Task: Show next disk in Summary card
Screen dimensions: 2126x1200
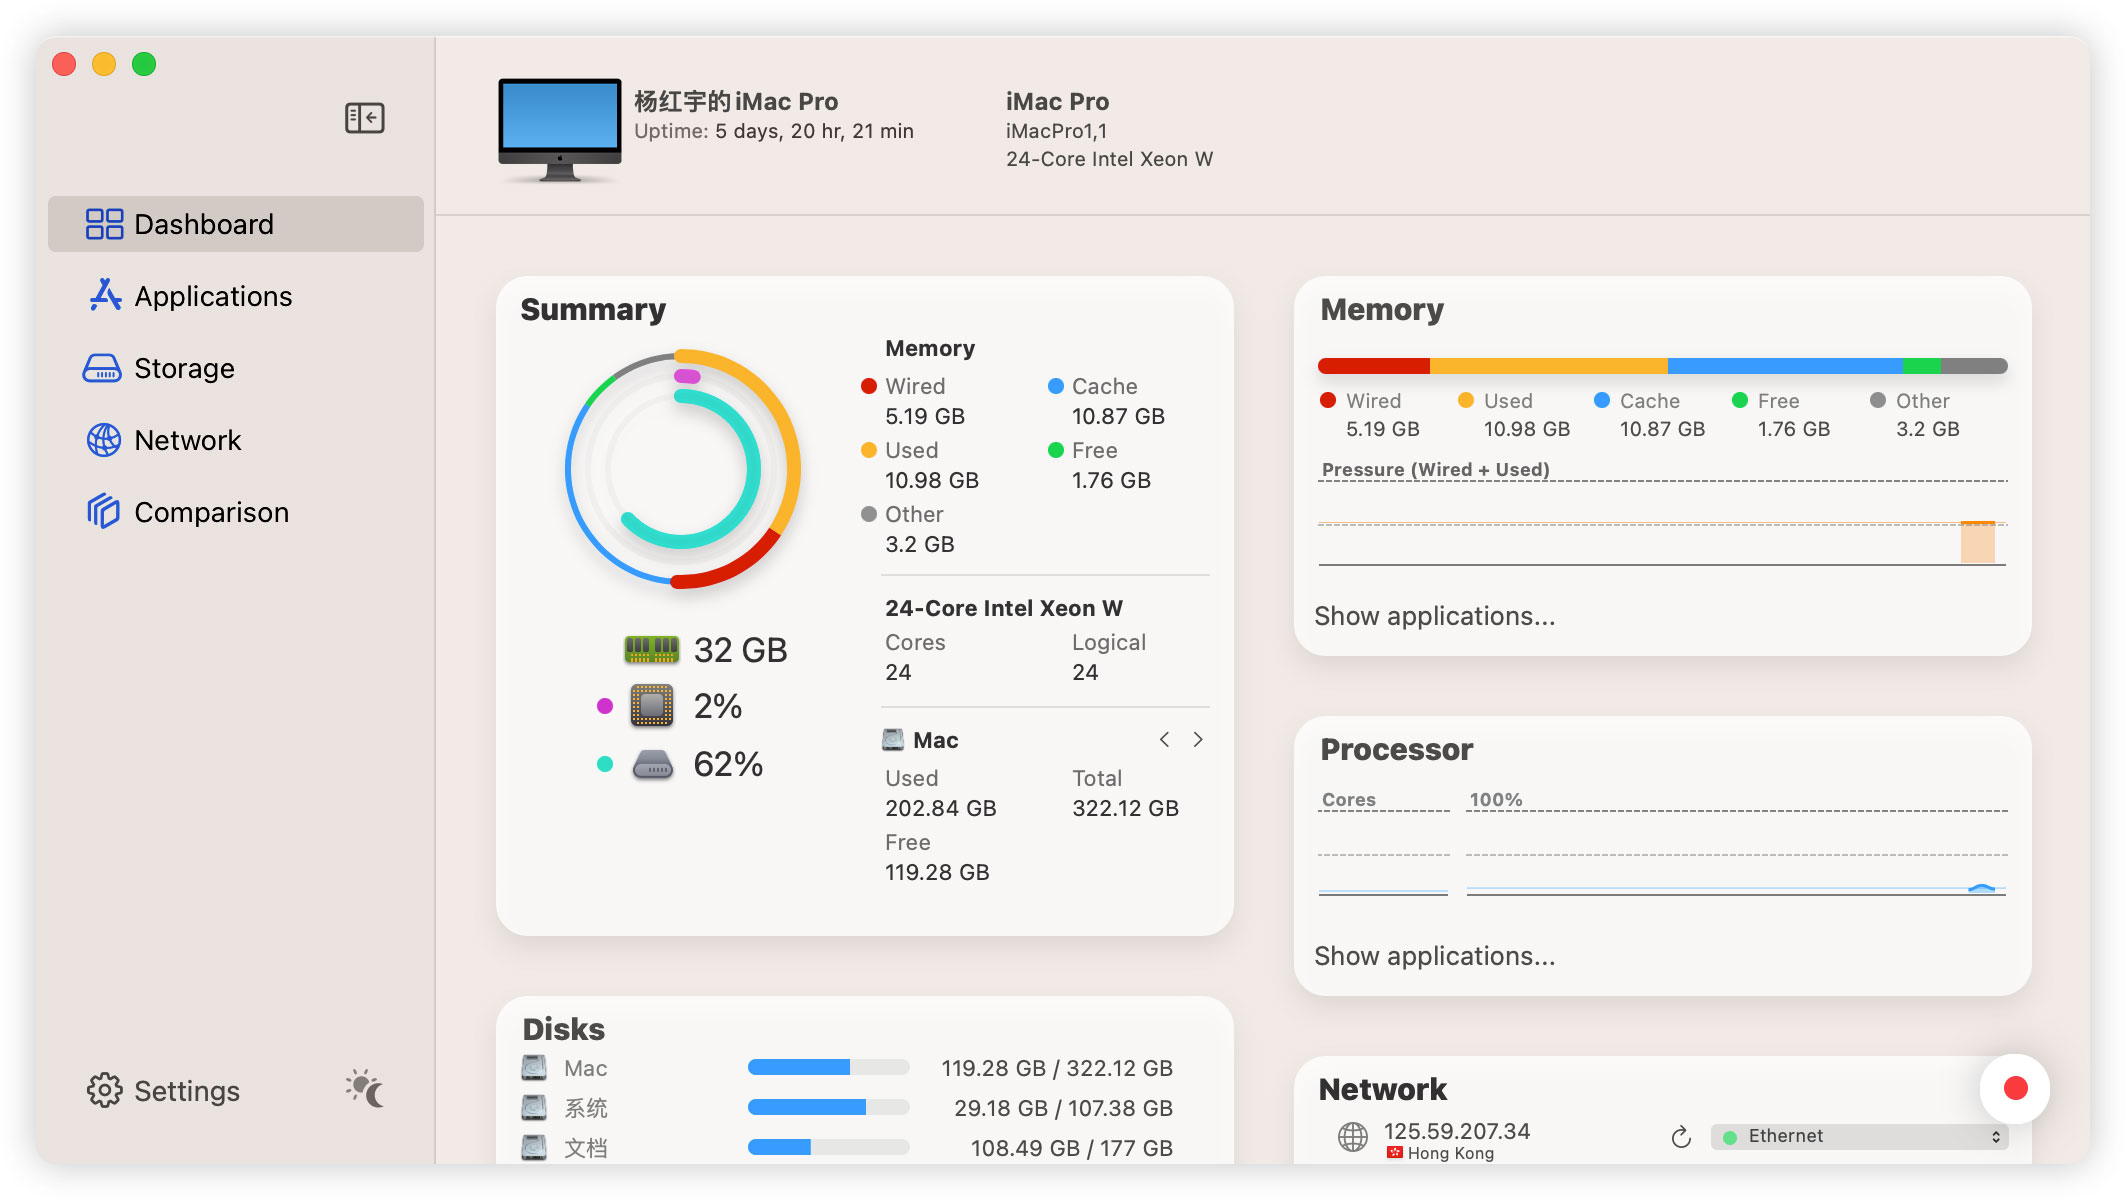Action: [x=1198, y=740]
